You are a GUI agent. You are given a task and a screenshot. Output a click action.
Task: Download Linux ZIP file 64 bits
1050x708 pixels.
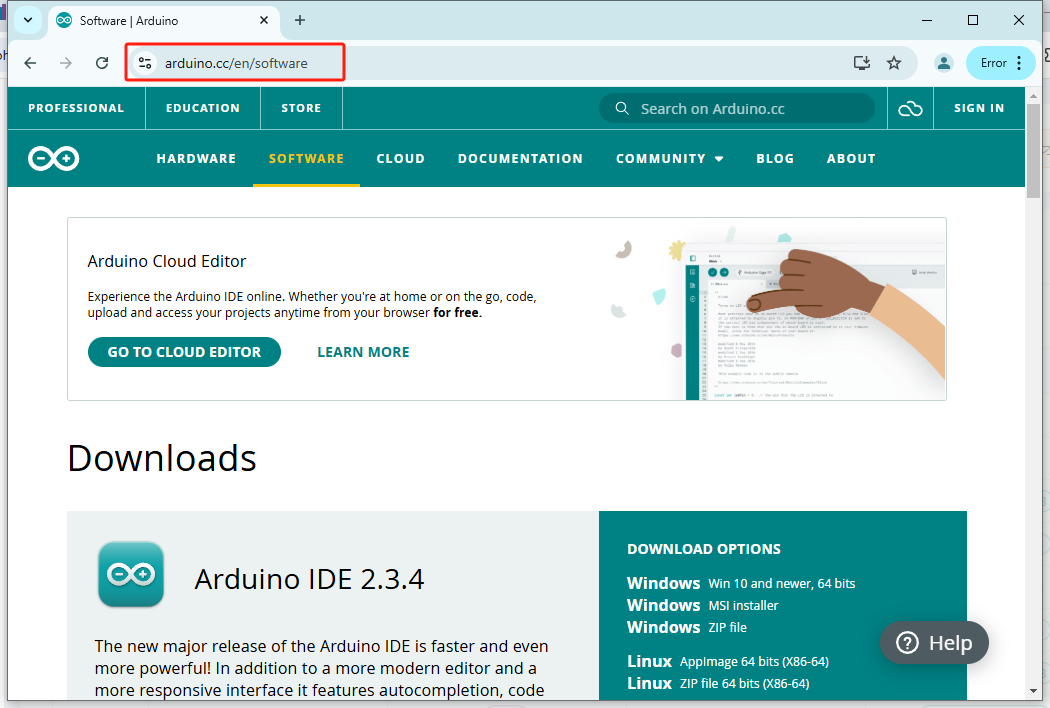click(718, 684)
